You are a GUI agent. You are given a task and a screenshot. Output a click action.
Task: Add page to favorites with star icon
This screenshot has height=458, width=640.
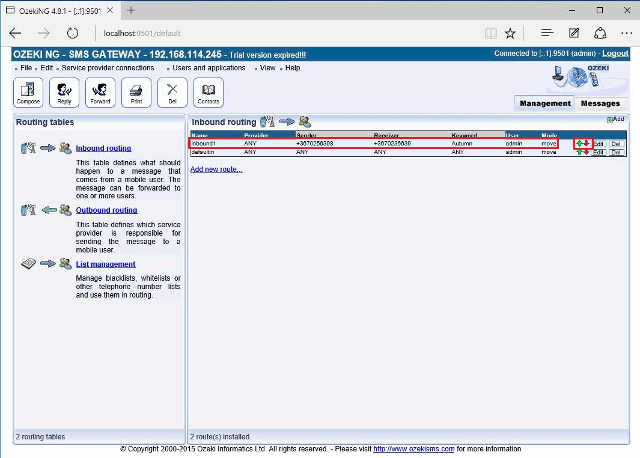[x=510, y=33]
